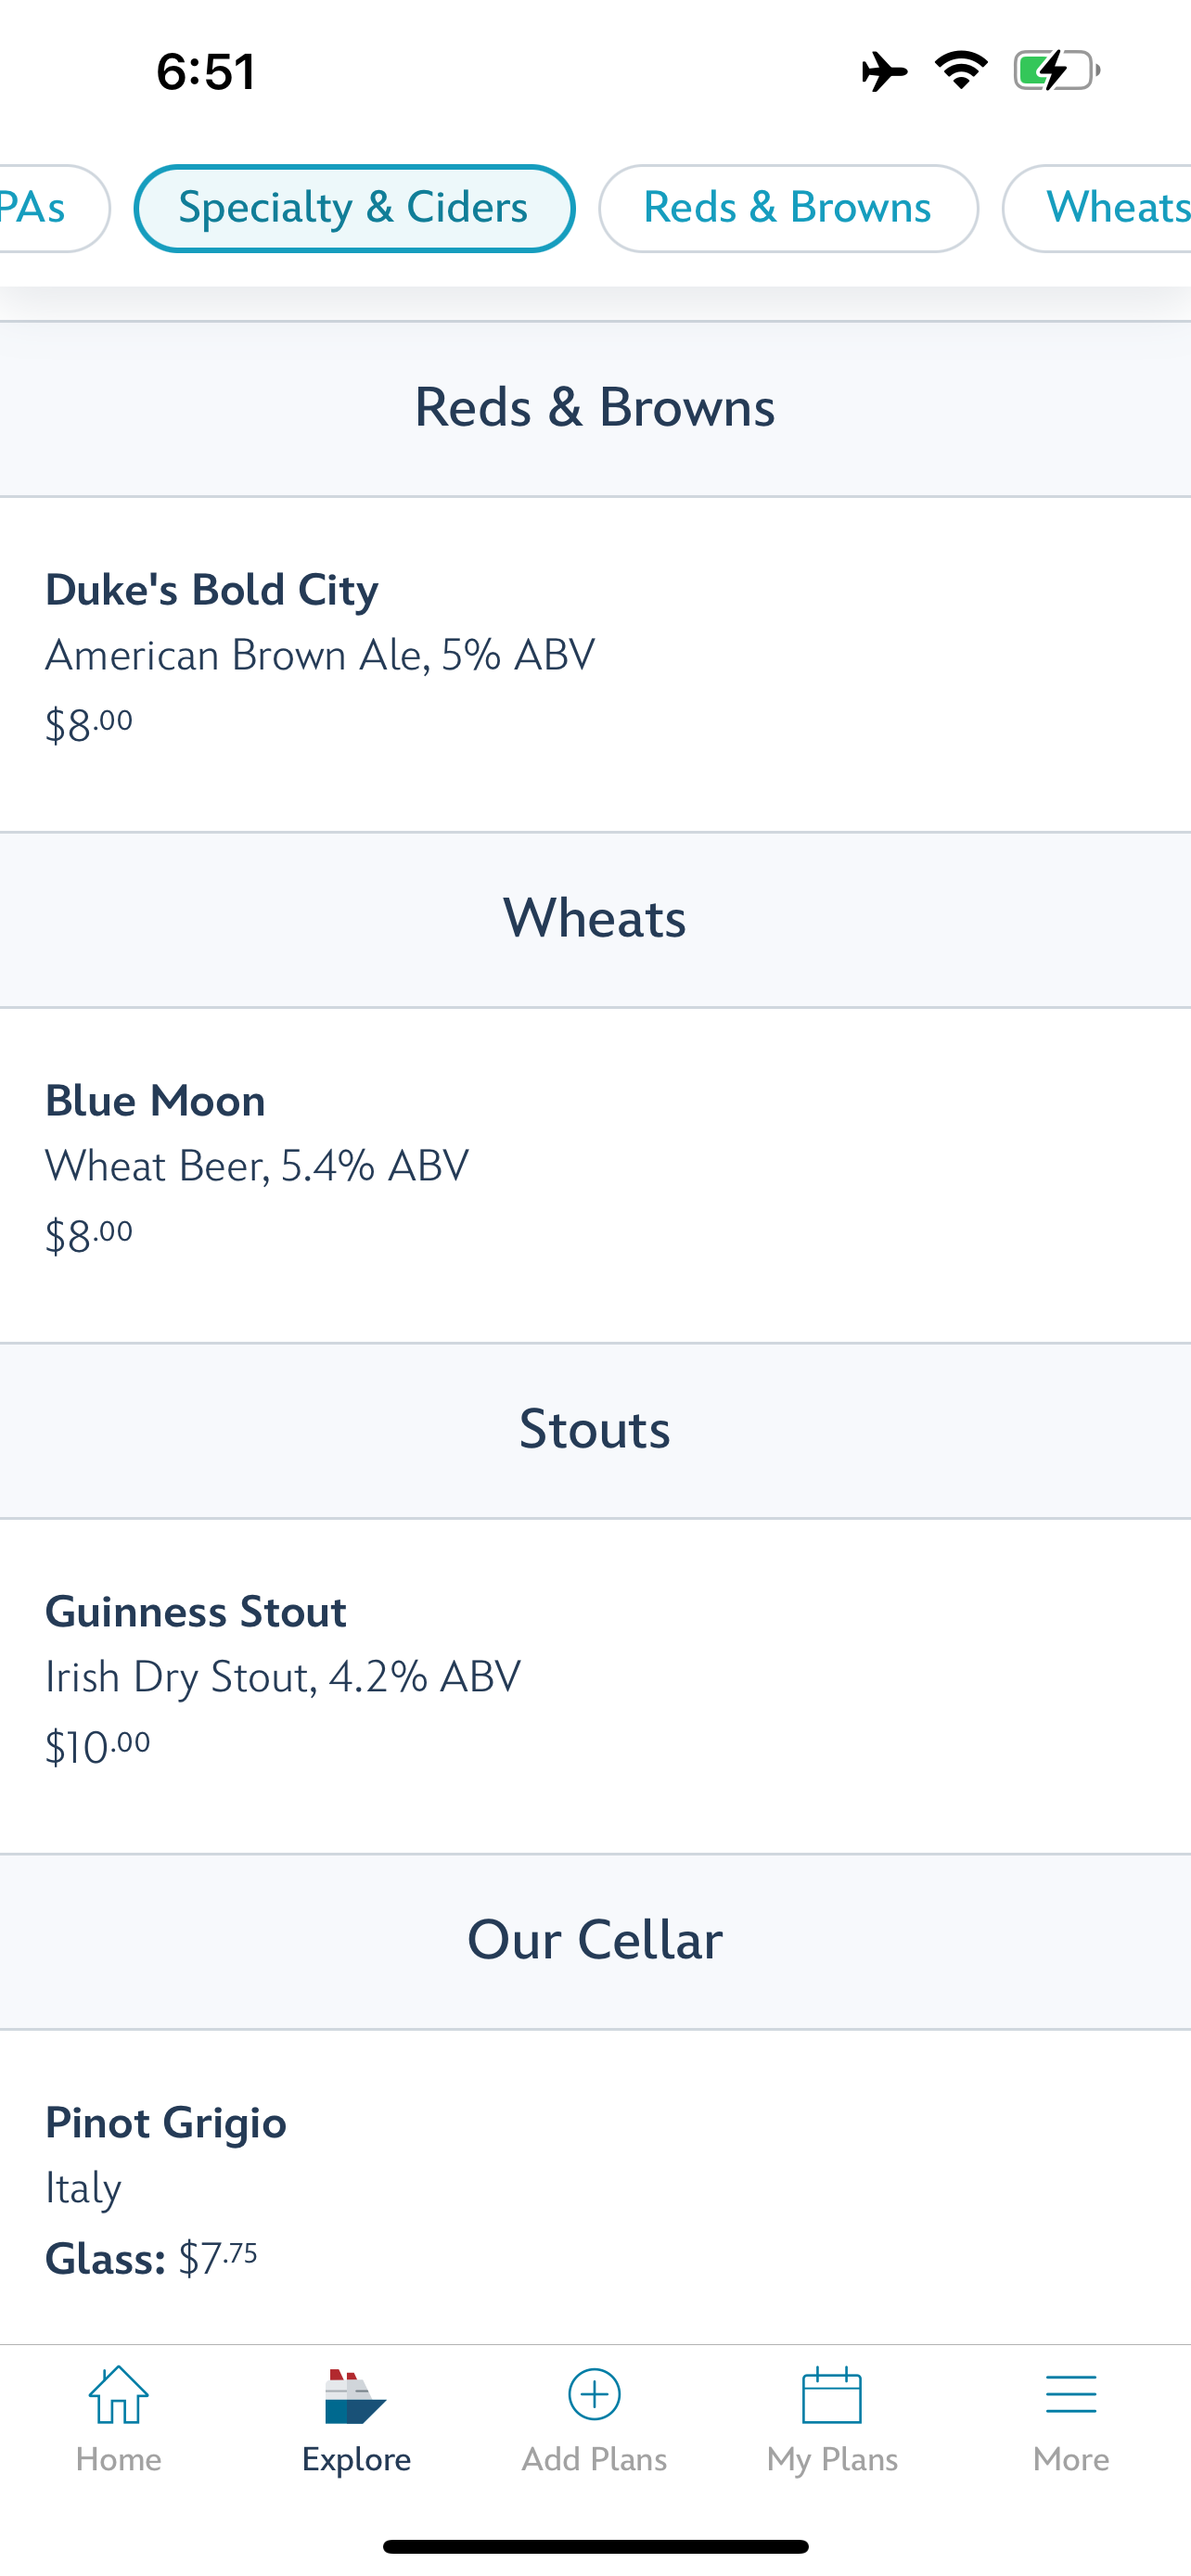Select the Specialty & Ciders filter chip
1191x2576 pixels.
[354, 208]
